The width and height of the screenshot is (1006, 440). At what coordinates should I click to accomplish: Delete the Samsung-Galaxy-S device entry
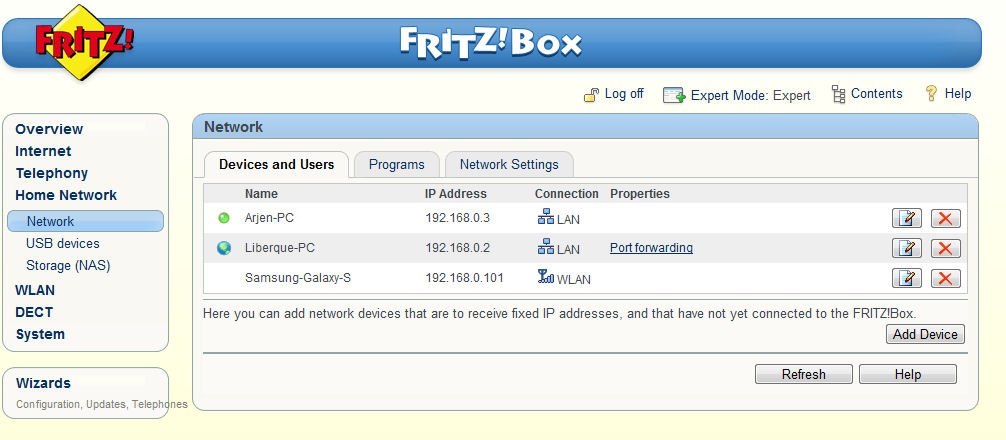[946, 278]
